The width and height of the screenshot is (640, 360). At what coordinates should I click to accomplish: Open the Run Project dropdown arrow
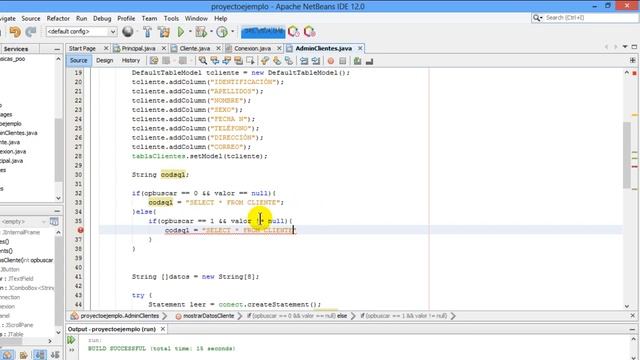[x=190, y=31]
